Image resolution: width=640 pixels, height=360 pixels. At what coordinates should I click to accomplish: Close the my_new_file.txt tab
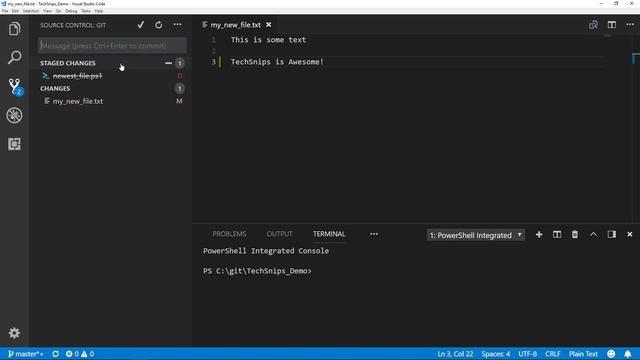269,25
